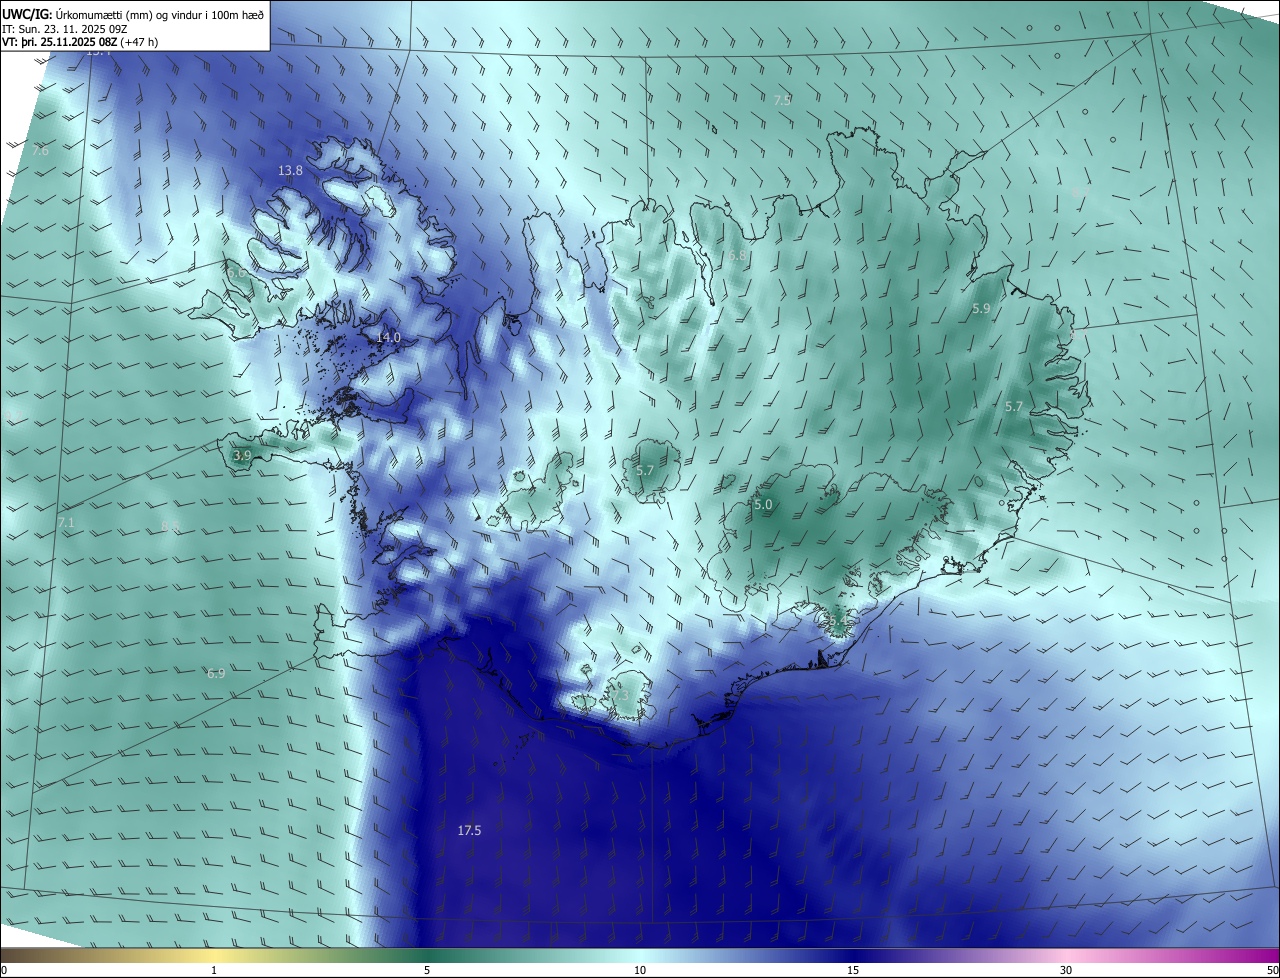Click the colorbar tick label 50
Image resolution: width=1280 pixels, height=978 pixels.
[x=1272, y=970]
